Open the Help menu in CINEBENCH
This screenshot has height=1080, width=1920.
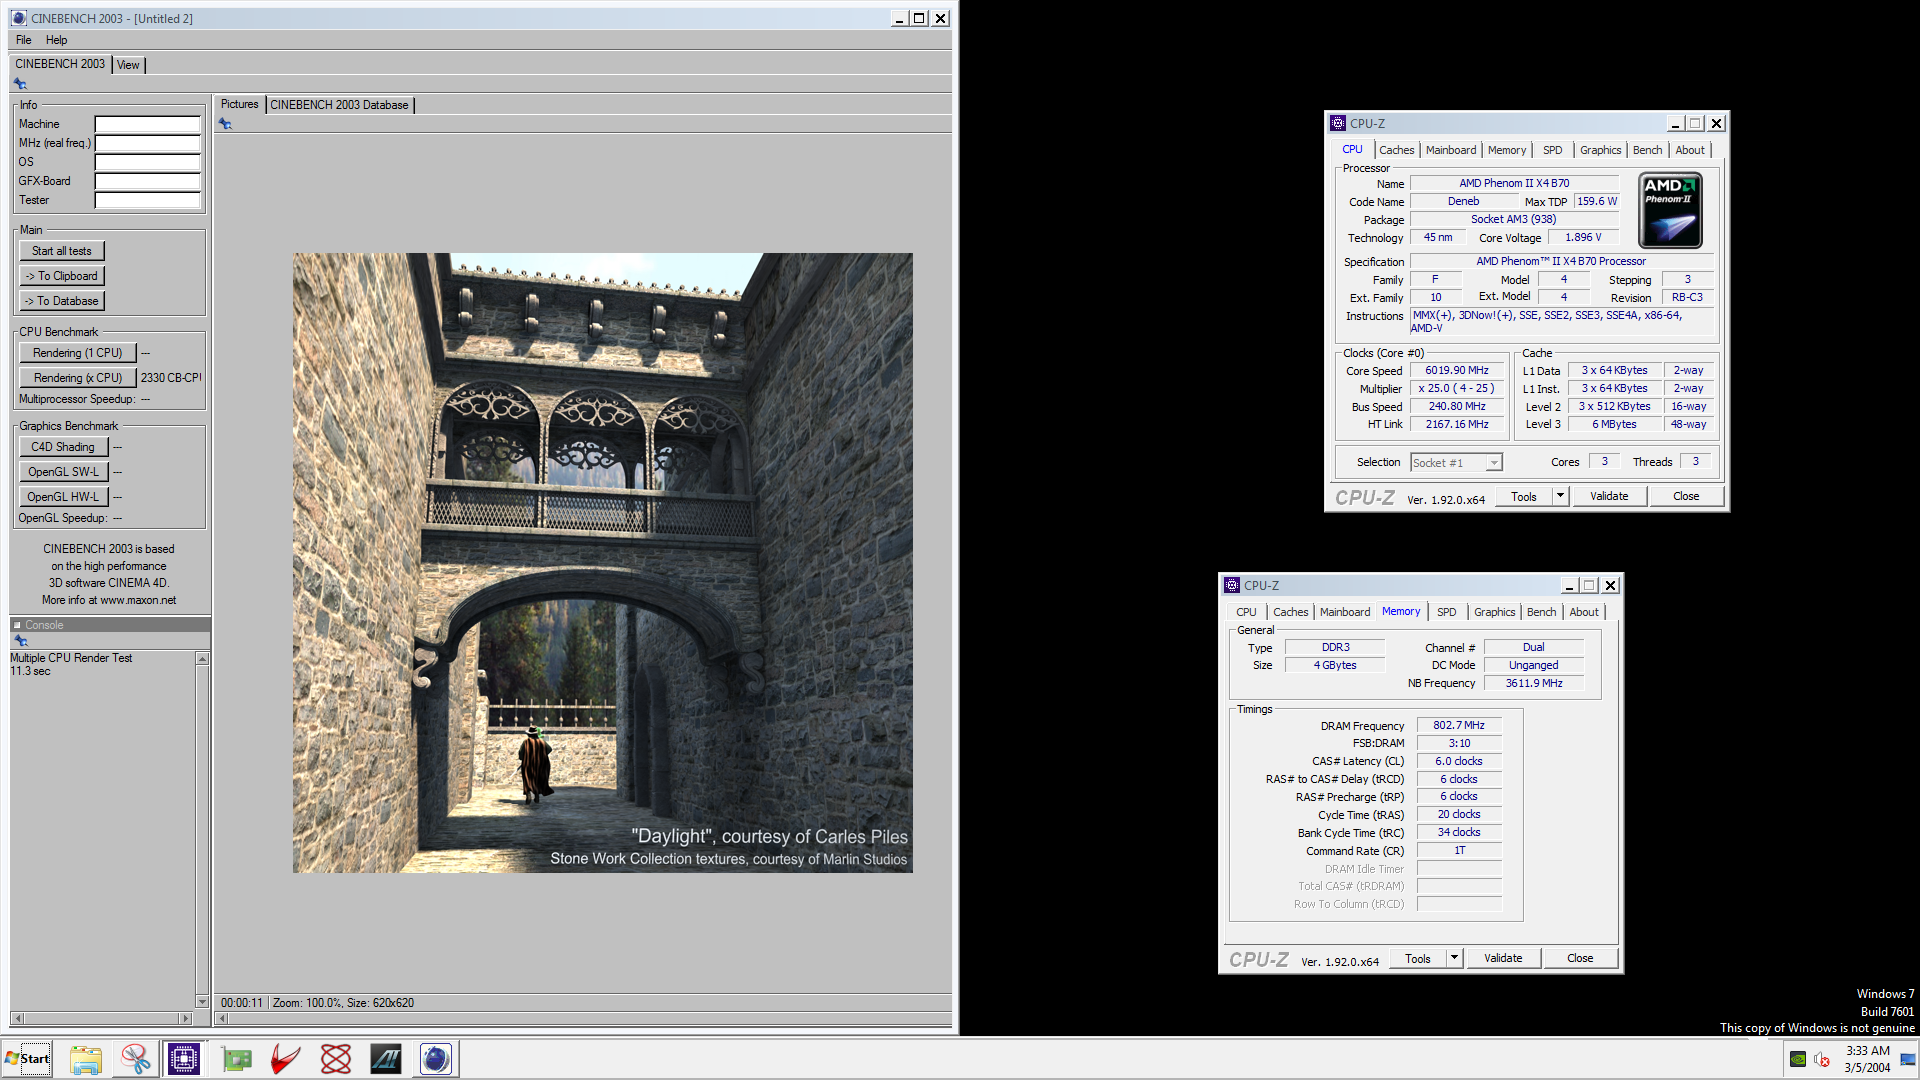click(57, 40)
